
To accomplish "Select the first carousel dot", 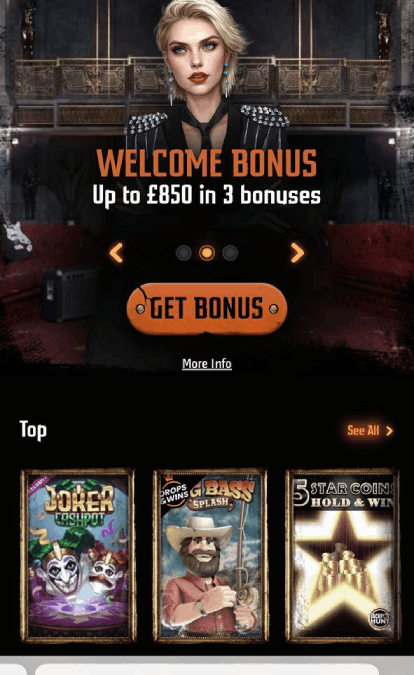I will pos(184,253).
